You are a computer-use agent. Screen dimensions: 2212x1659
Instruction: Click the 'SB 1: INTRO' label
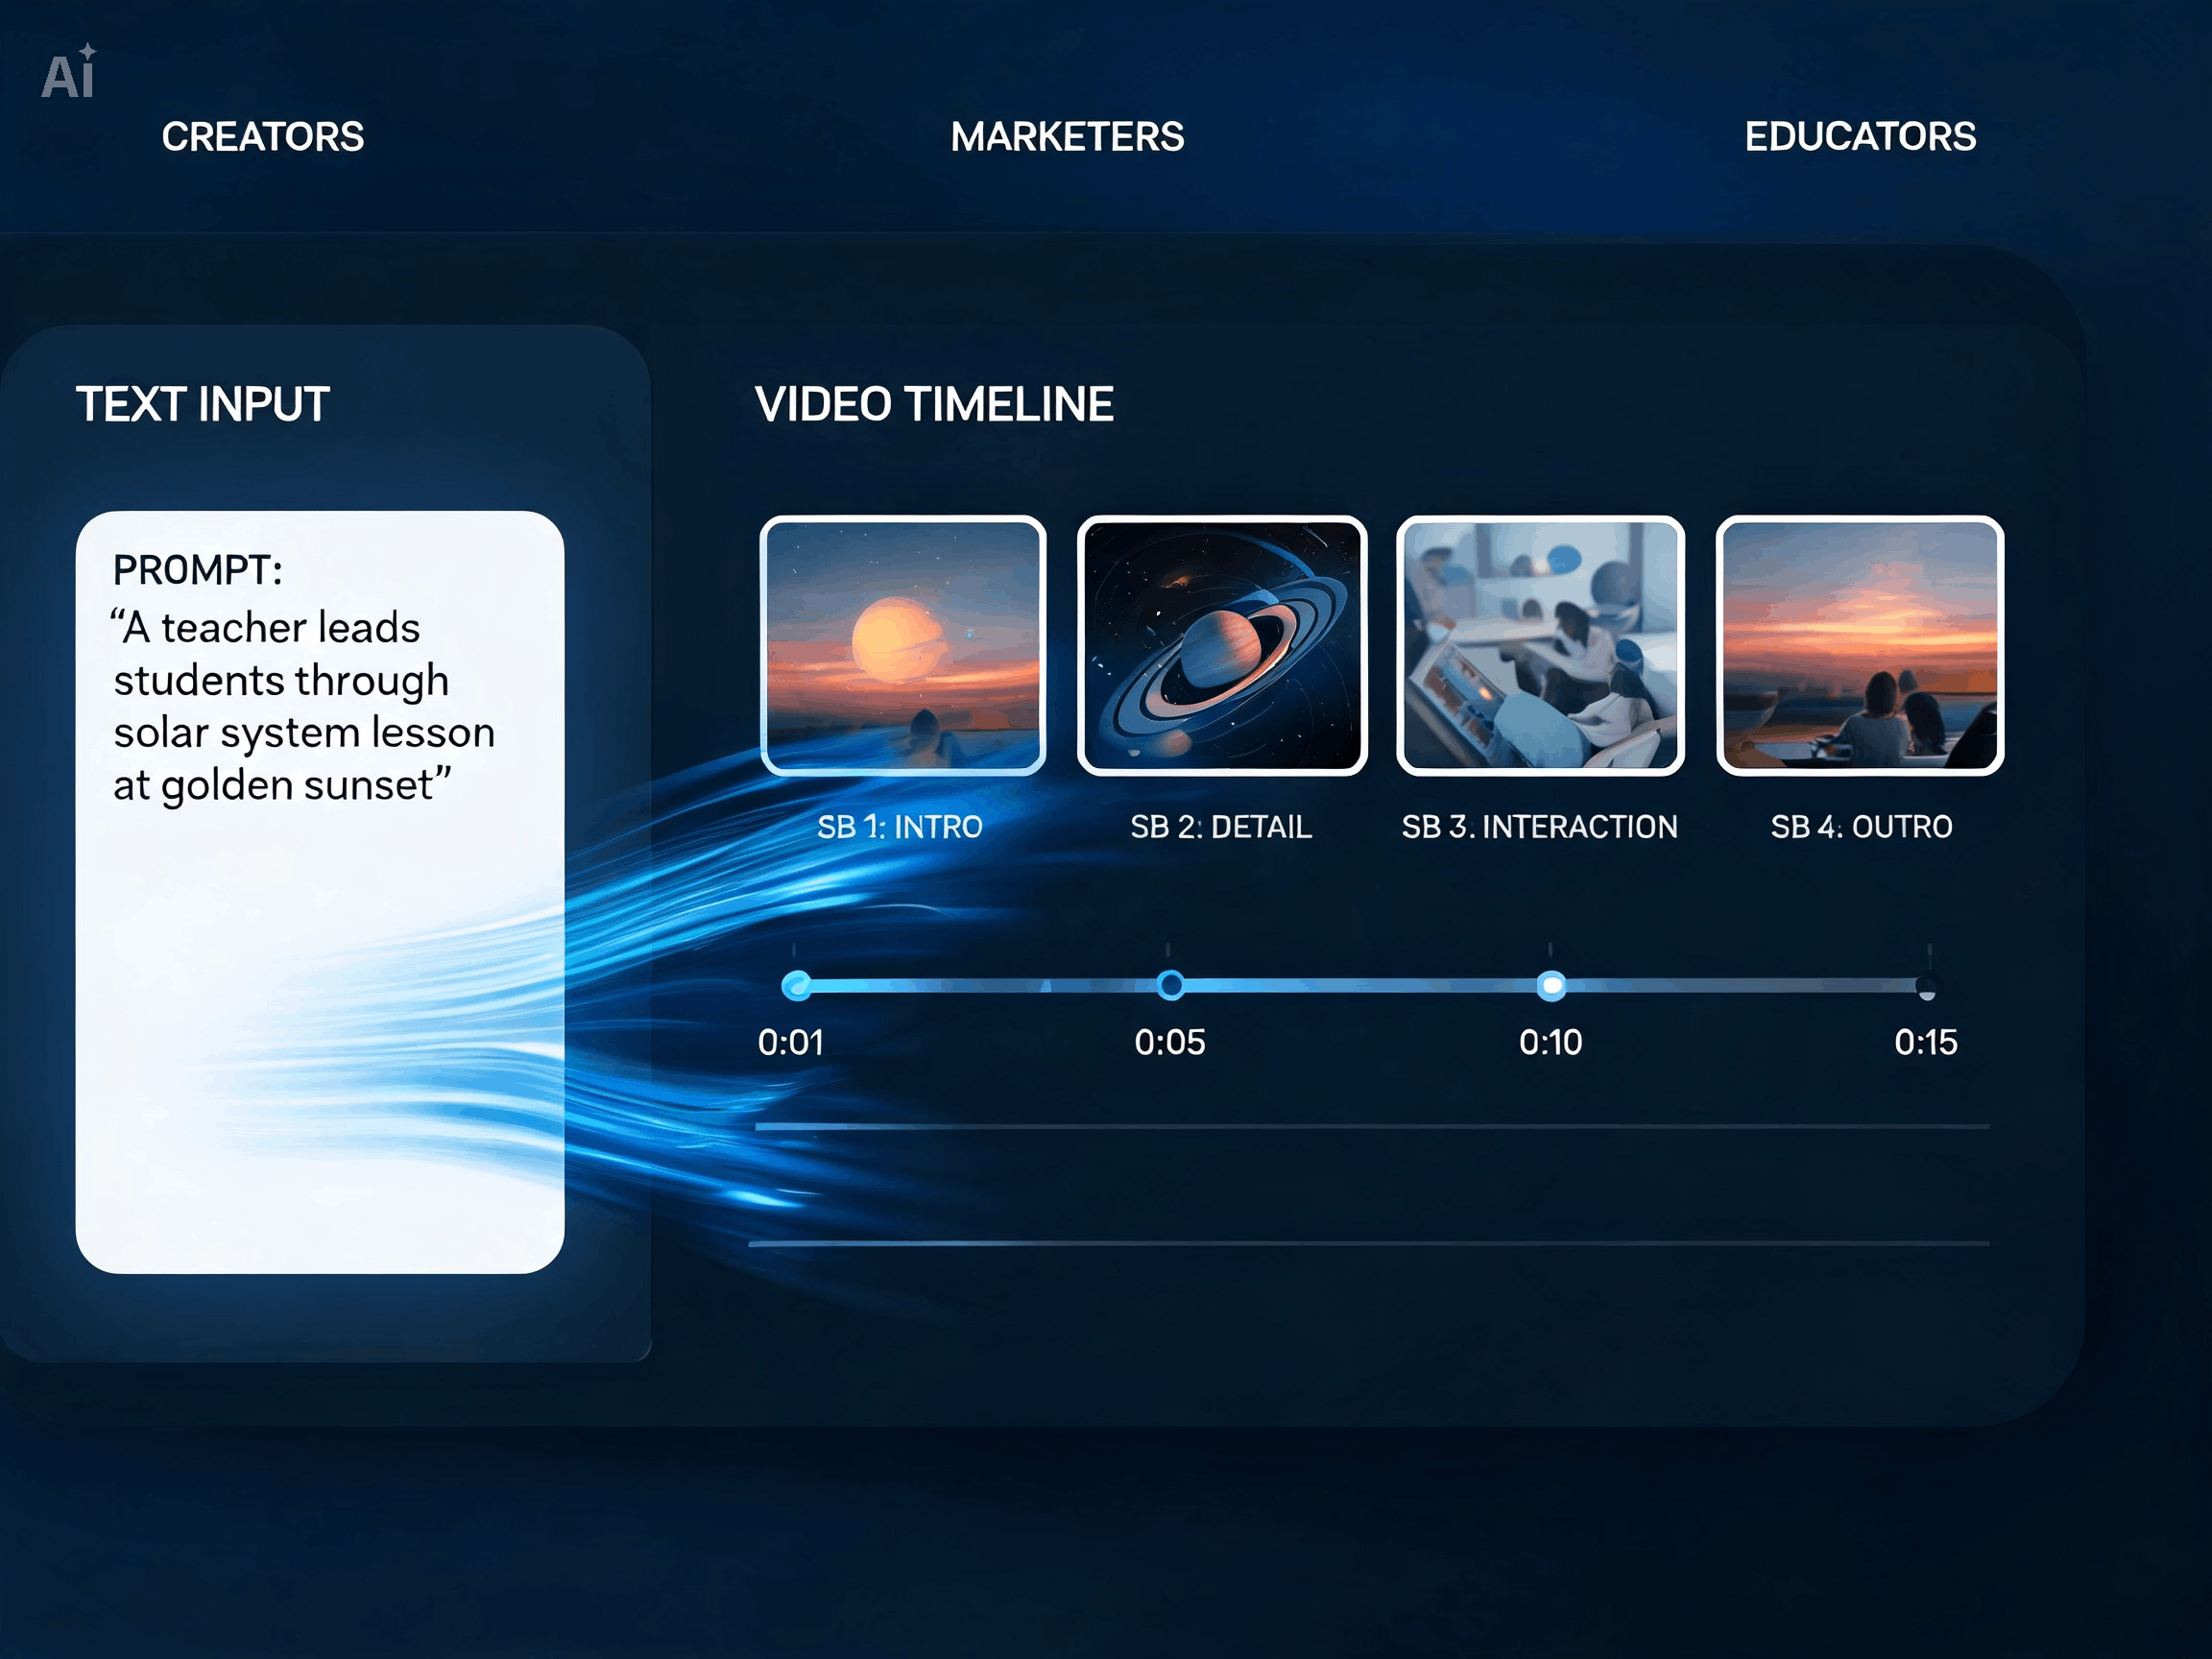point(900,827)
